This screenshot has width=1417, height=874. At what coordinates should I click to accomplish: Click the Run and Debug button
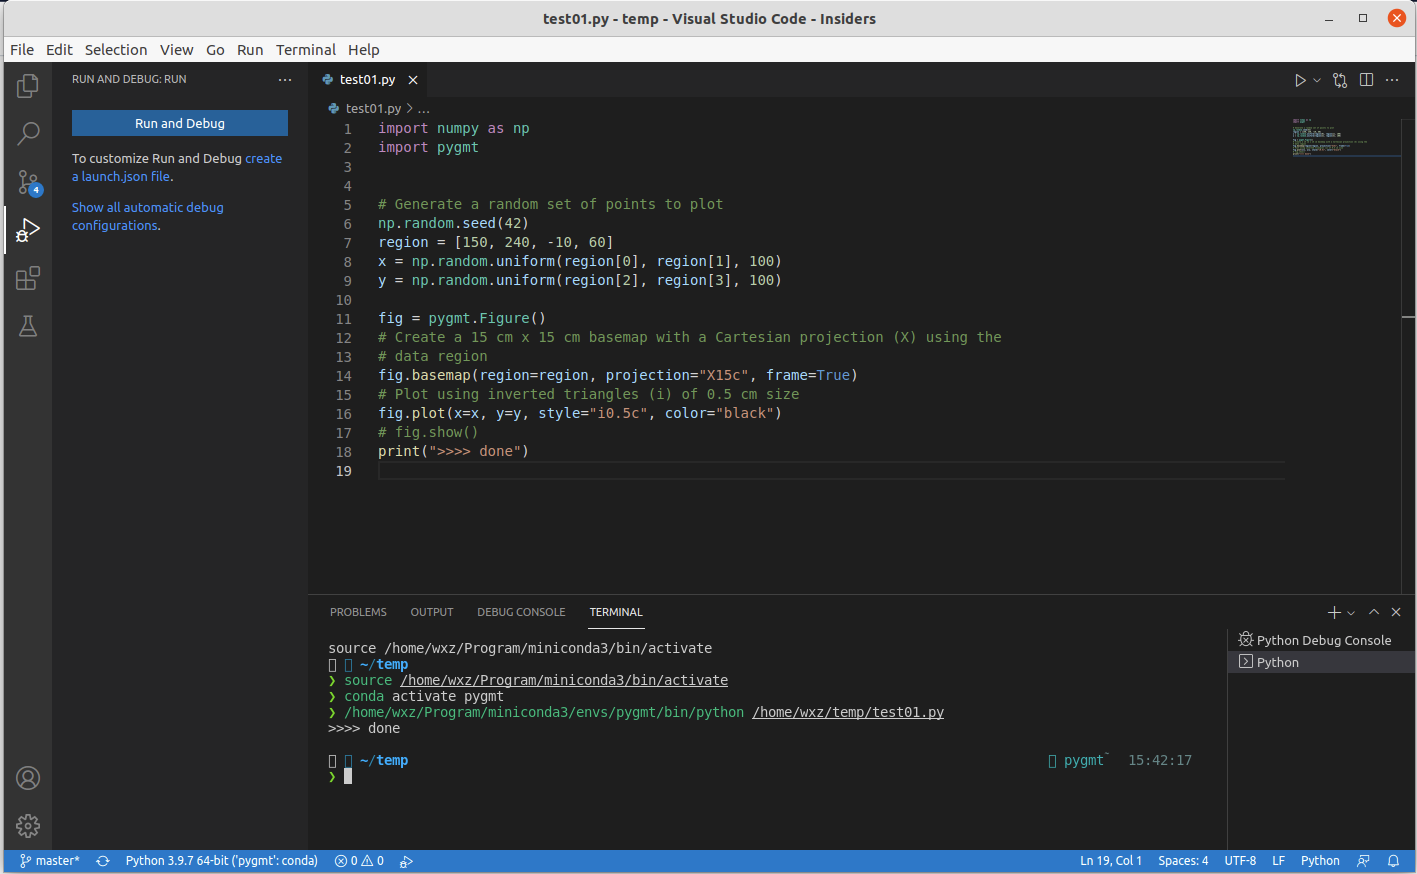(179, 122)
